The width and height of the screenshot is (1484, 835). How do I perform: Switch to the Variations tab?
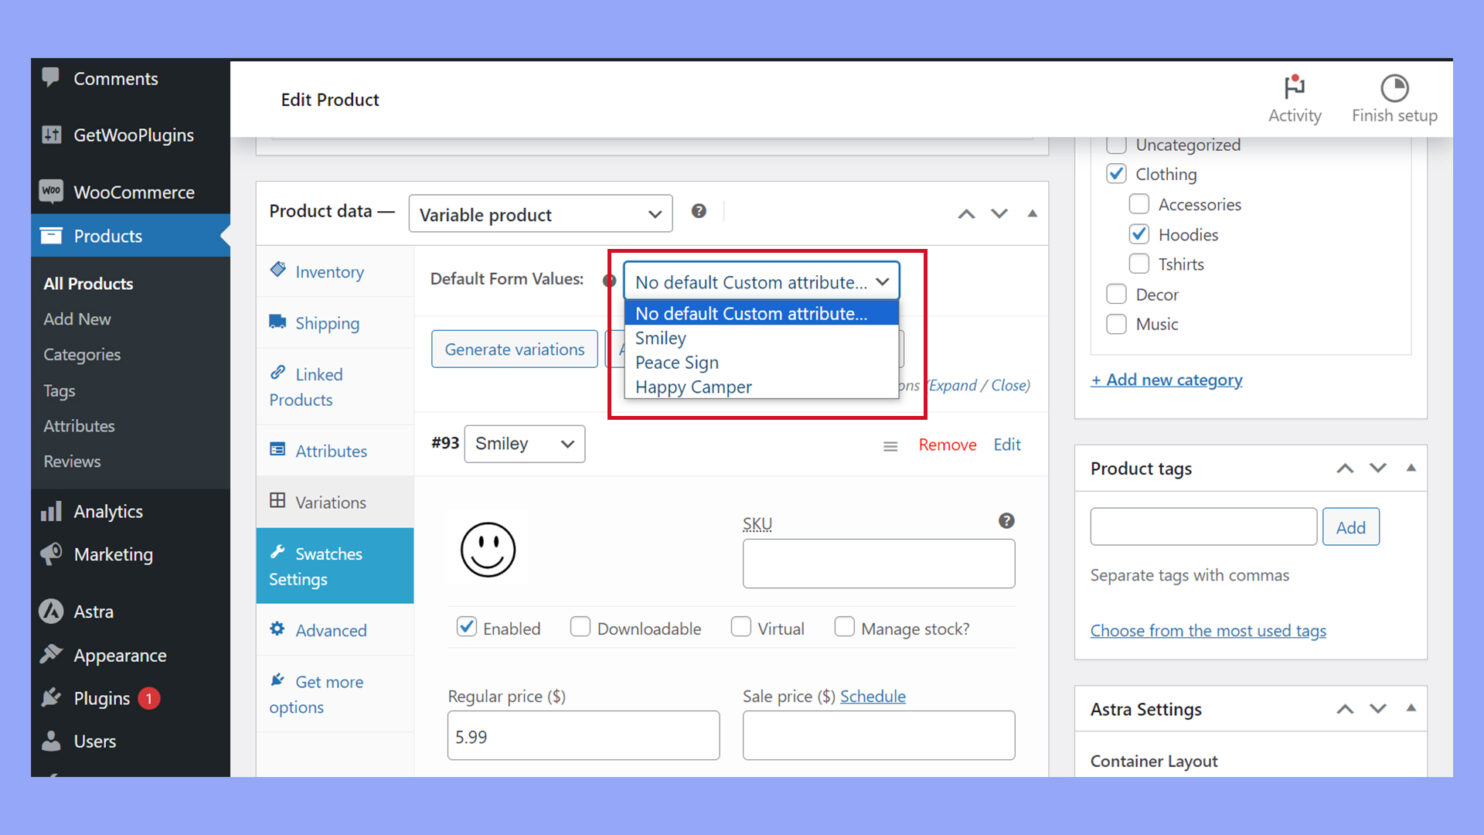click(334, 502)
